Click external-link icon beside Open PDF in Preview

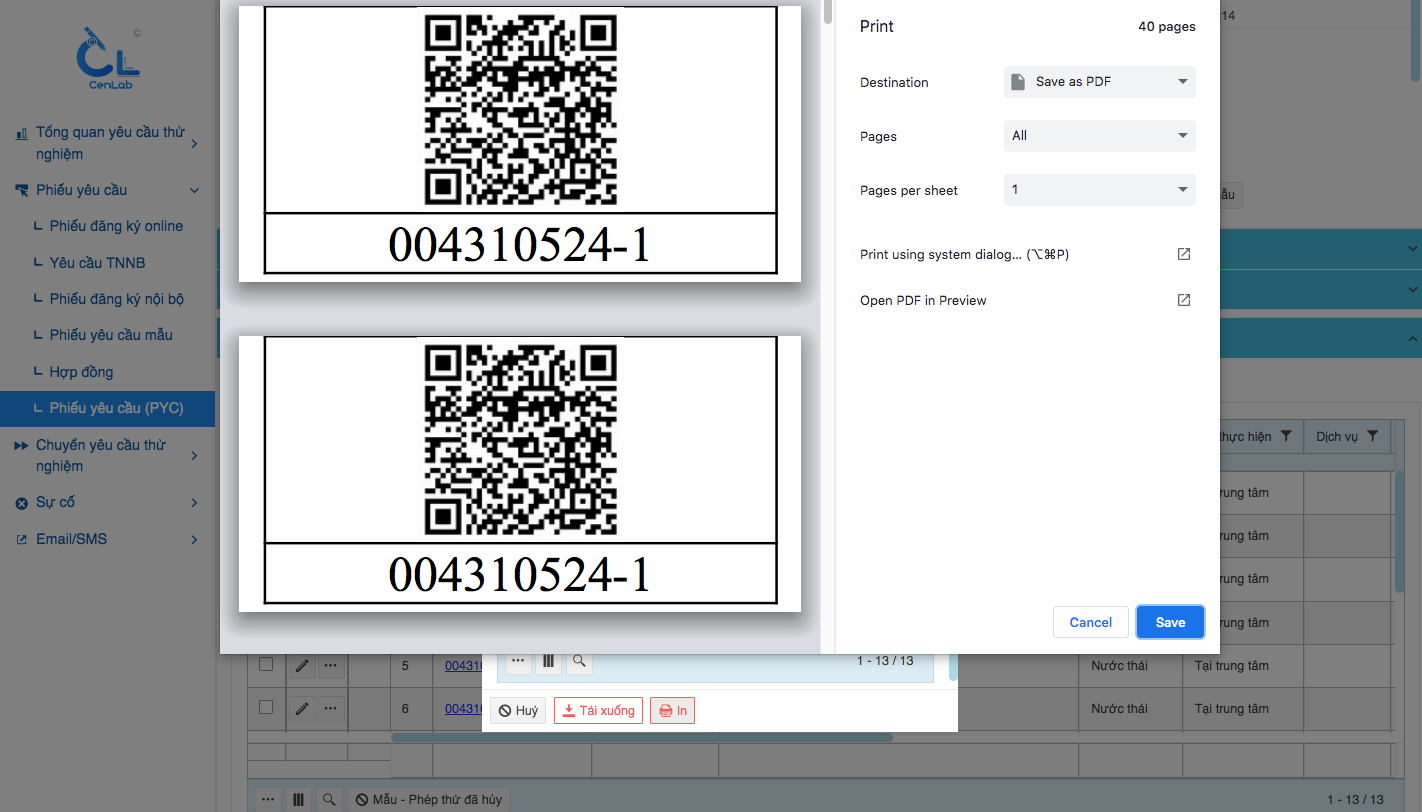[x=1184, y=300]
